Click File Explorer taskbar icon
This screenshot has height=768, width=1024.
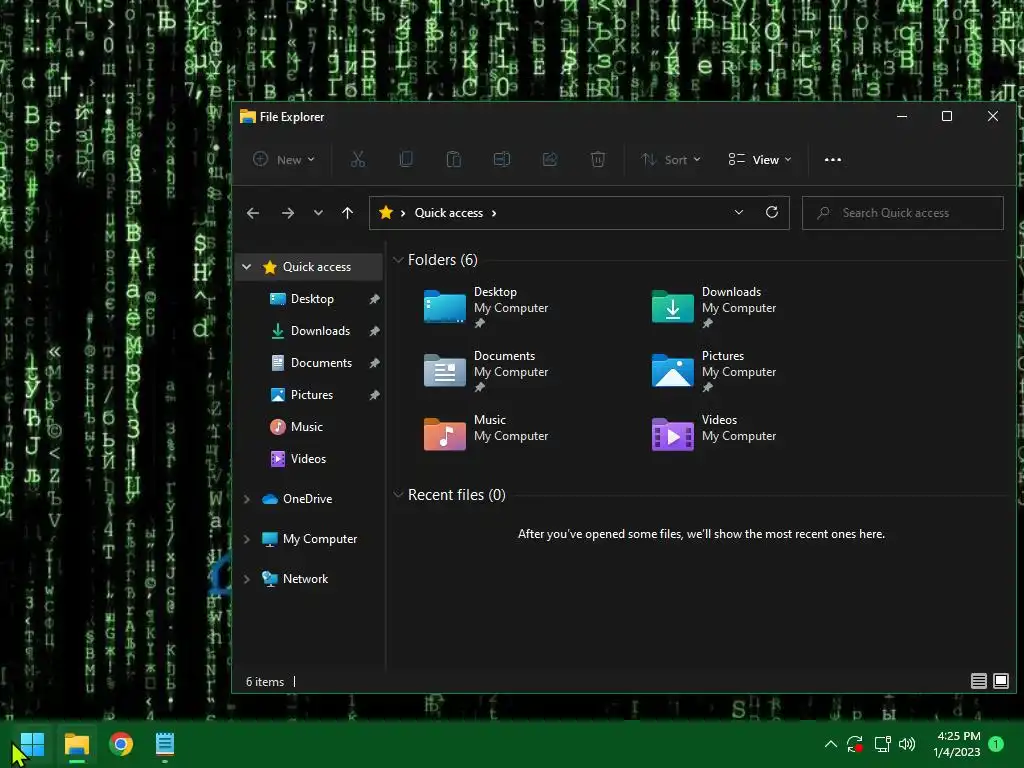pyautogui.click(x=76, y=744)
